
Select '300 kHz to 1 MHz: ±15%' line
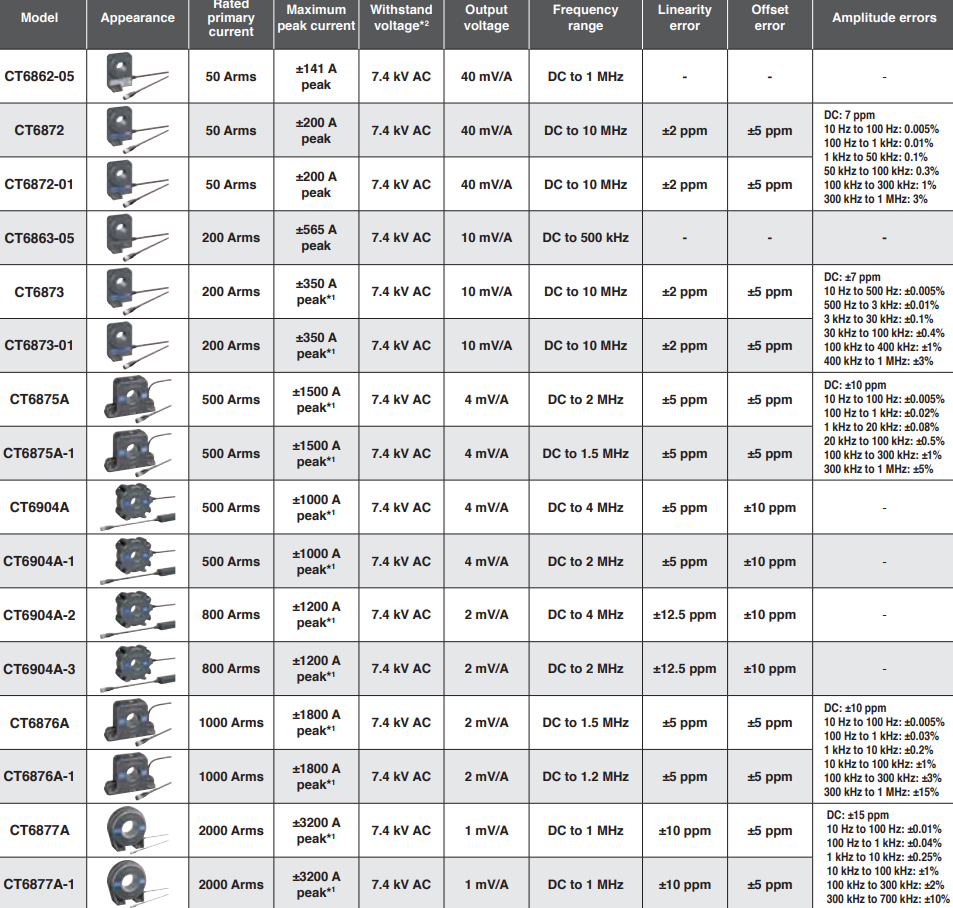tap(881, 792)
